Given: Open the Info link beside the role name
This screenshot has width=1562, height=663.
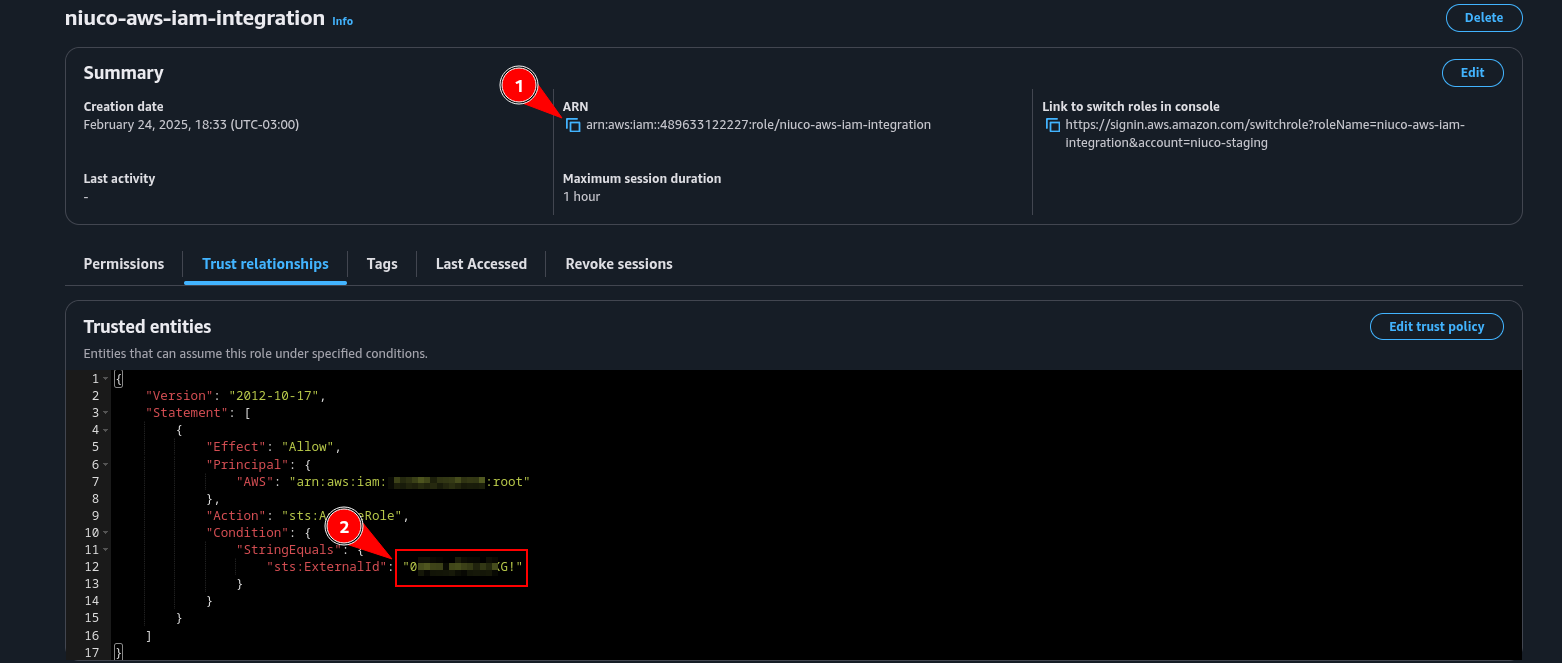Looking at the screenshot, I should (342, 21).
